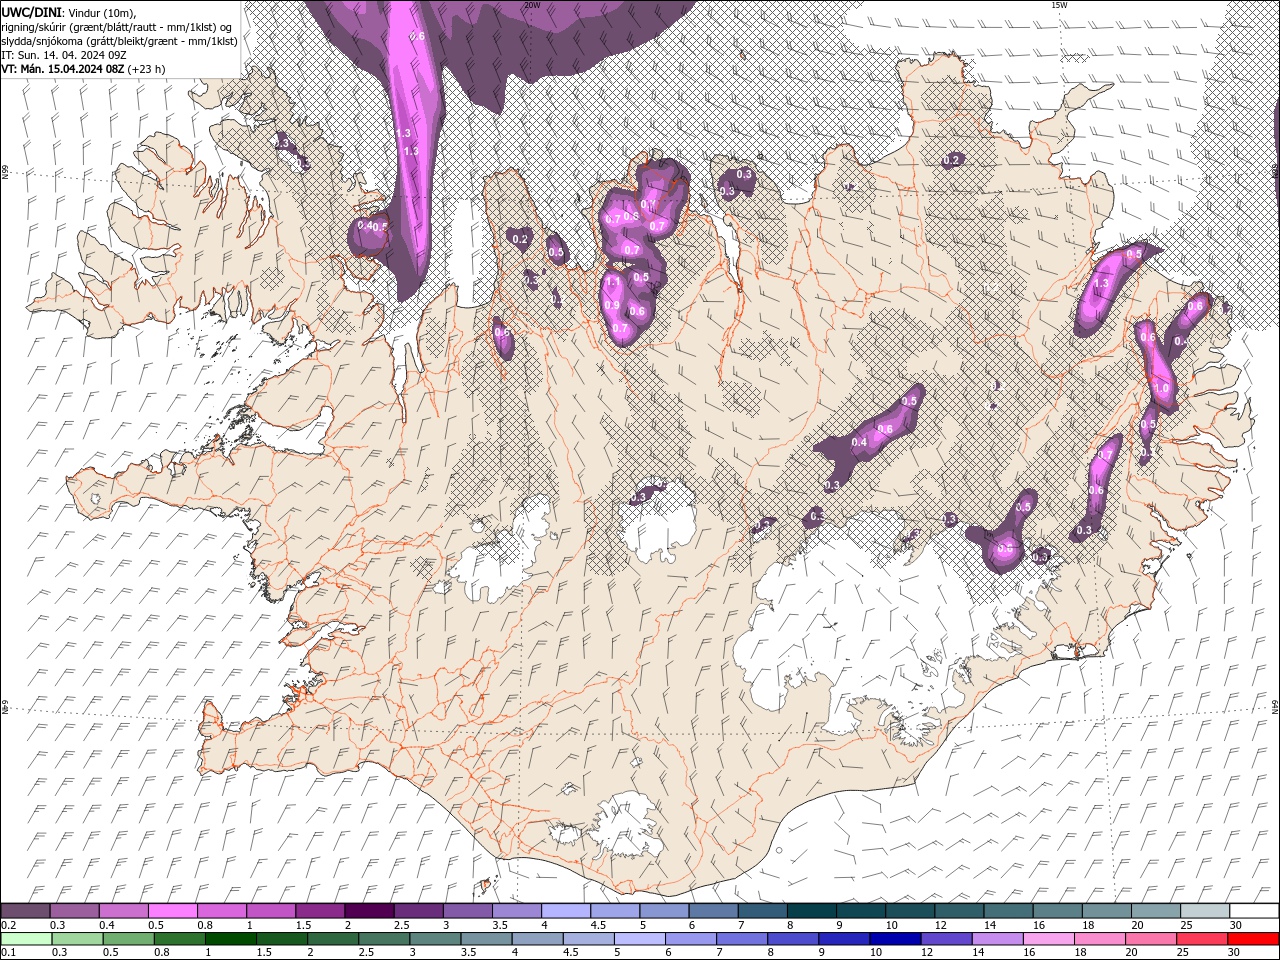Select the pale periwinkle snow swatch labeled 4
The width and height of the screenshot is (1280, 960).
(x=565, y=911)
